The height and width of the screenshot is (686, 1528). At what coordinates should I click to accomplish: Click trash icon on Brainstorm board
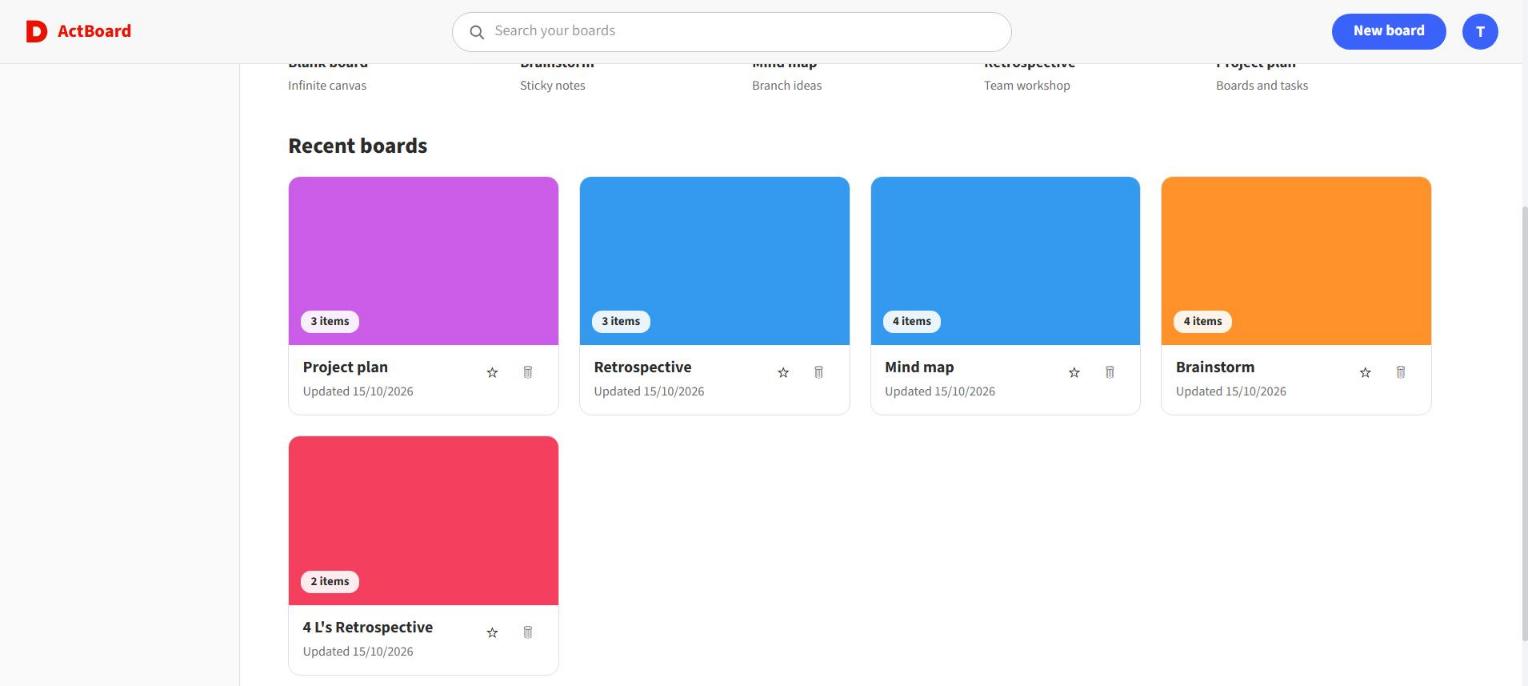[1400, 372]
